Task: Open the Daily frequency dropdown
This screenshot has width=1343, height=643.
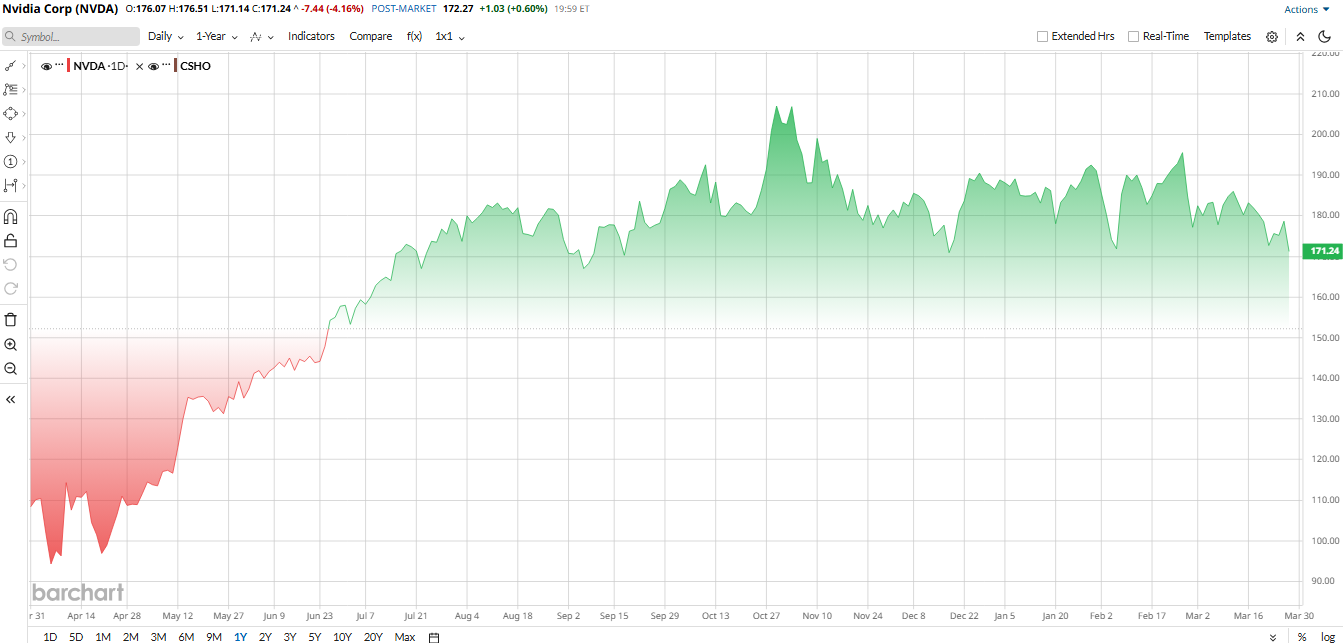Action: [x=166, y=36]
